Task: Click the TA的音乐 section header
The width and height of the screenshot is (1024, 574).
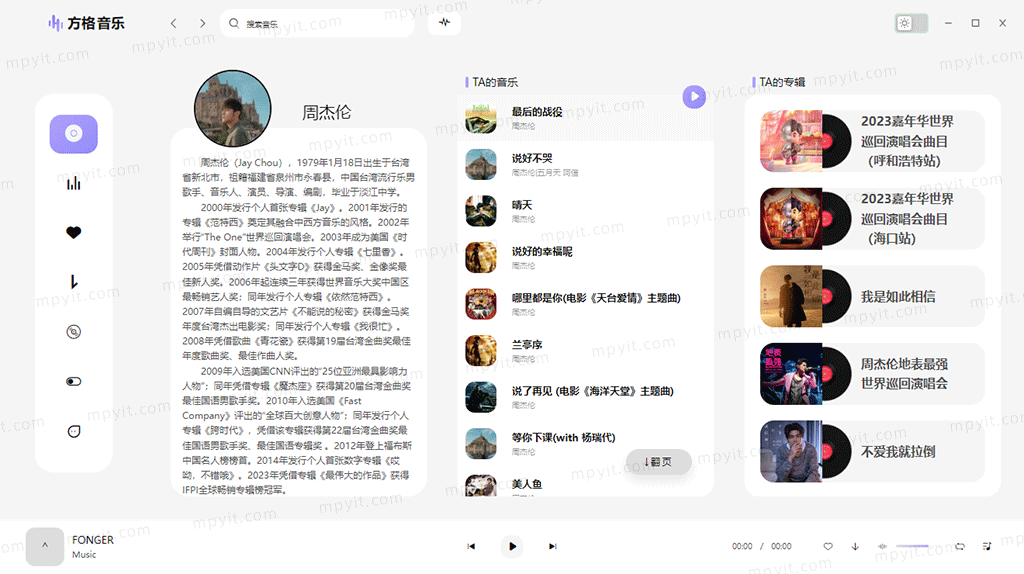Action: 495,82
